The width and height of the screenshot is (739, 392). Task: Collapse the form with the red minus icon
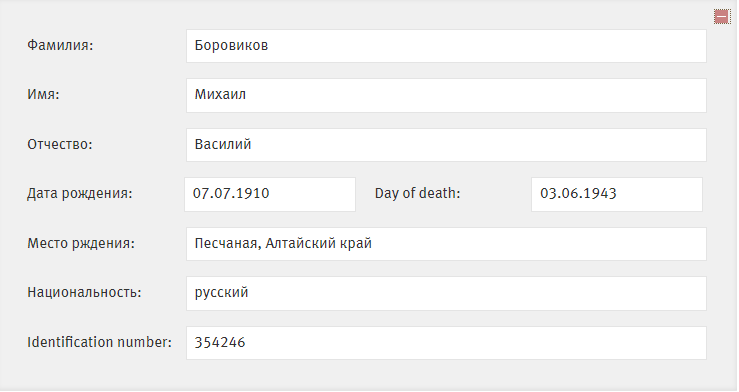pyautogui.click(x=722, y=16)
